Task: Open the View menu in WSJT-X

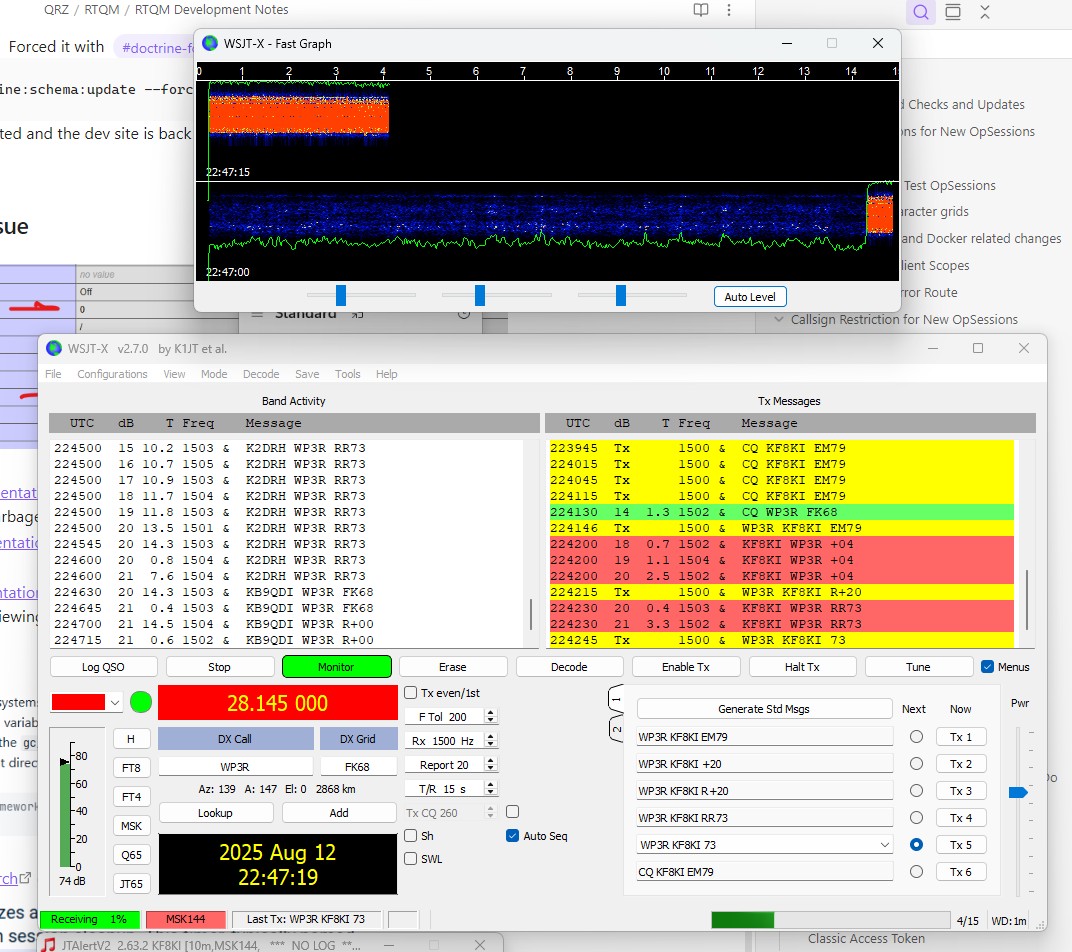Action: point(174,374)
